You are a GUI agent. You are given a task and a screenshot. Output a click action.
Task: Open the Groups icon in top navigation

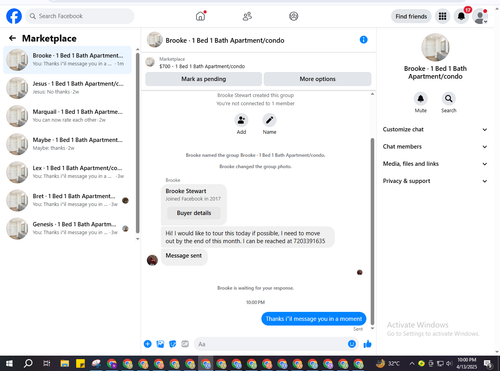pyautogui.click(x=294, y=16)
